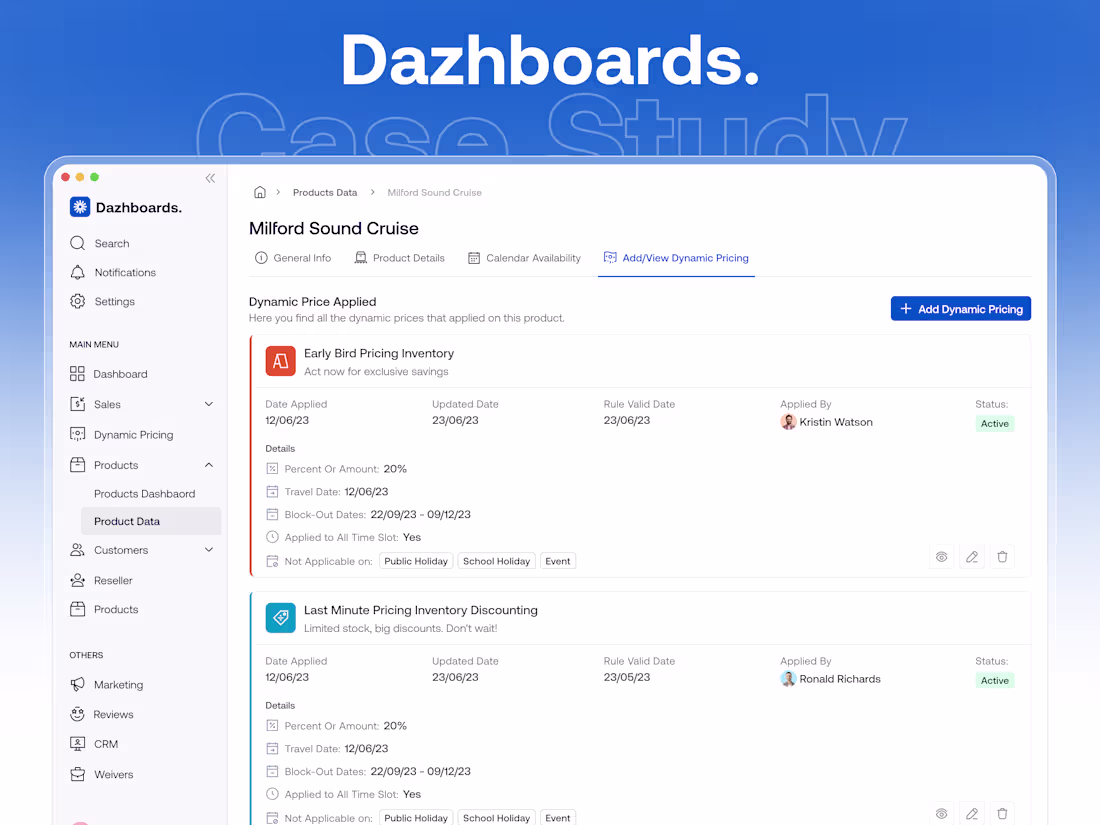
Task: Collapse the Products menu
Action: point(209,464)
